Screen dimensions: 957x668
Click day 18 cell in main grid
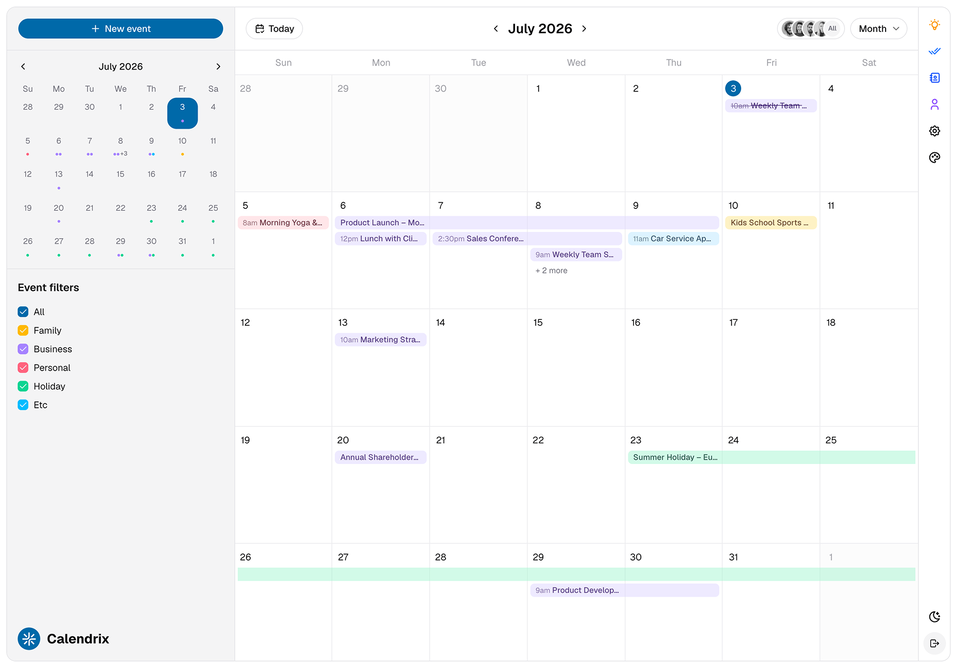(869, 368)
